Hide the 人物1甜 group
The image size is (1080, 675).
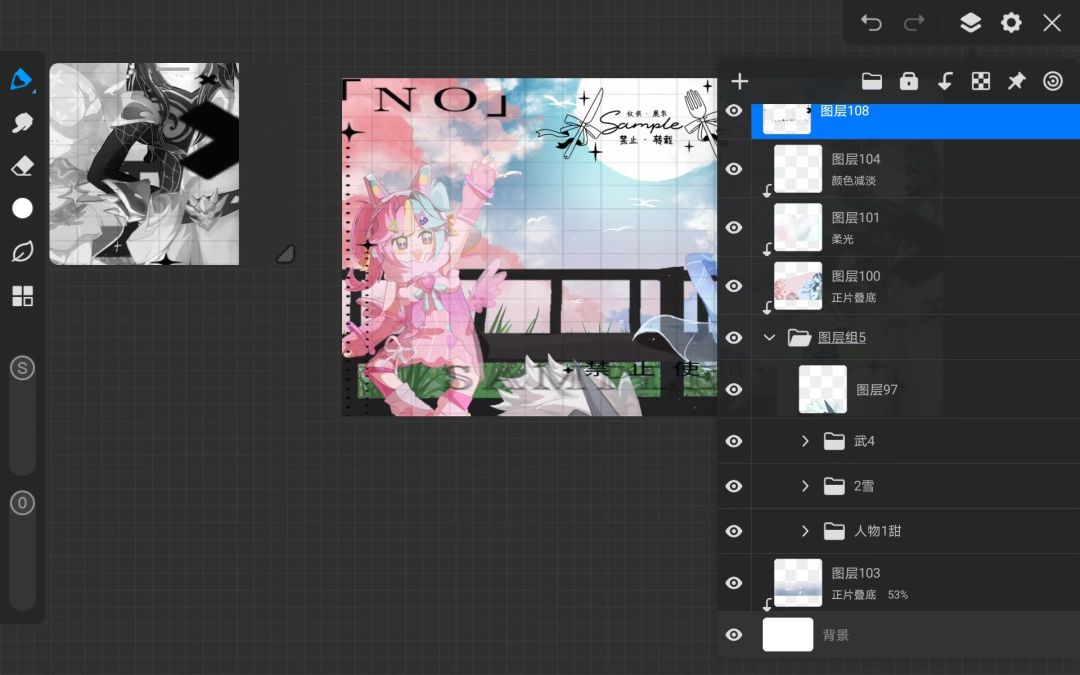pos(734,531)
